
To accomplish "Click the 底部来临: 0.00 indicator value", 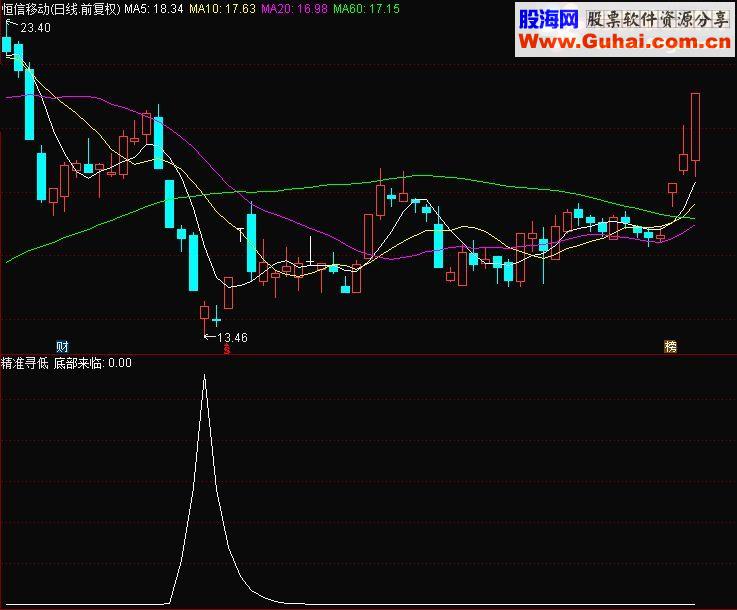I will pyautogui.click(x=92, y=363).
